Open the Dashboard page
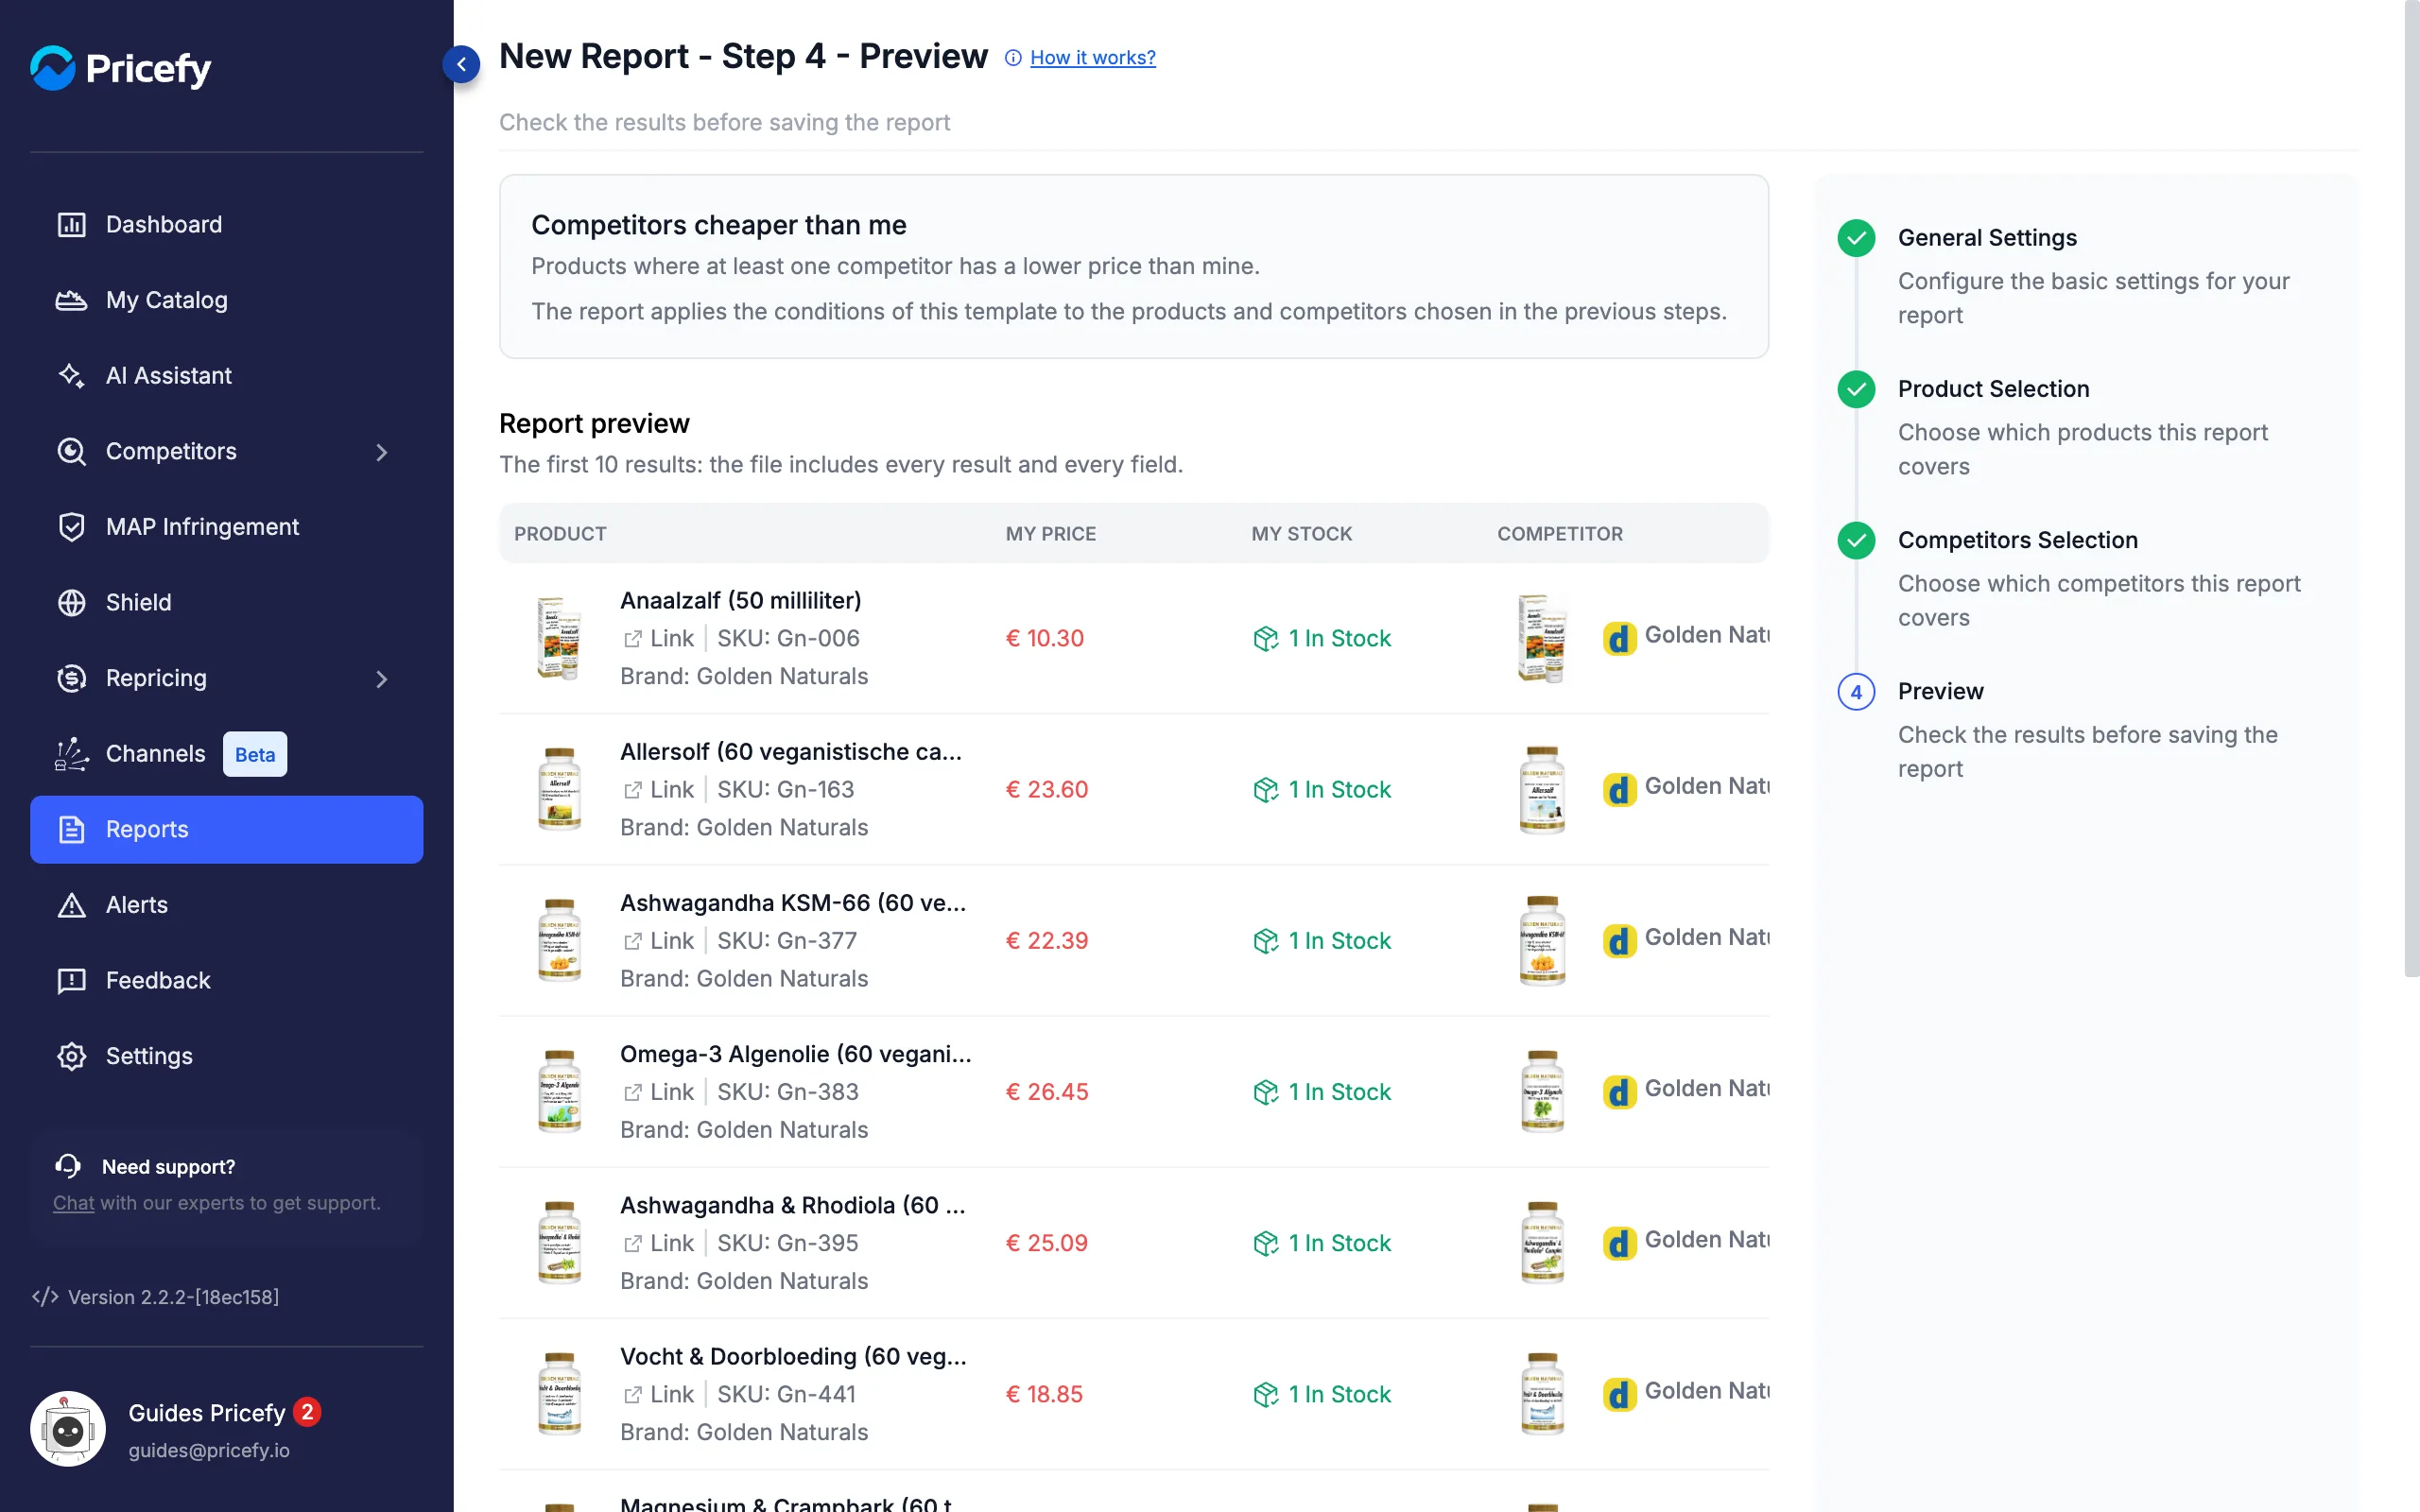 coord(226,224)
